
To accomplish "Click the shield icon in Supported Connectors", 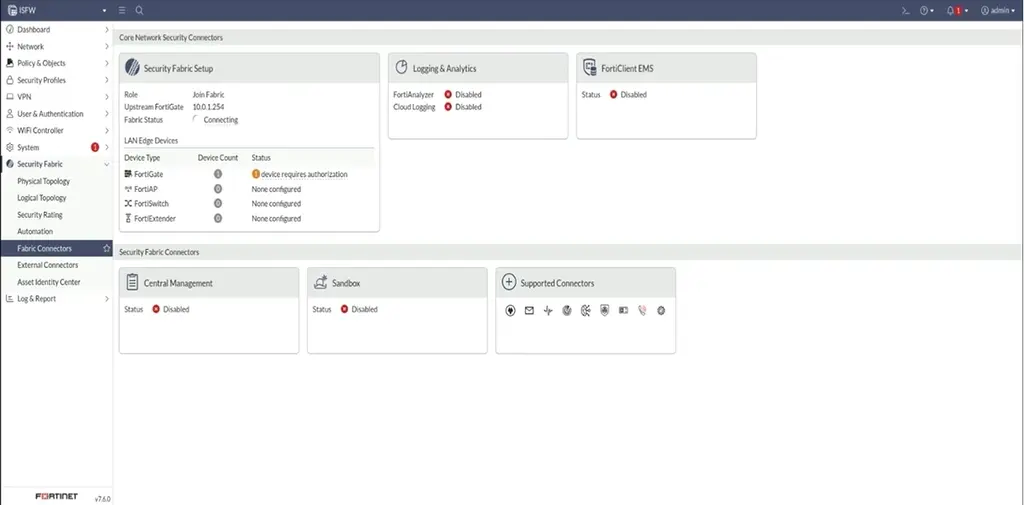I will point(604,311).
